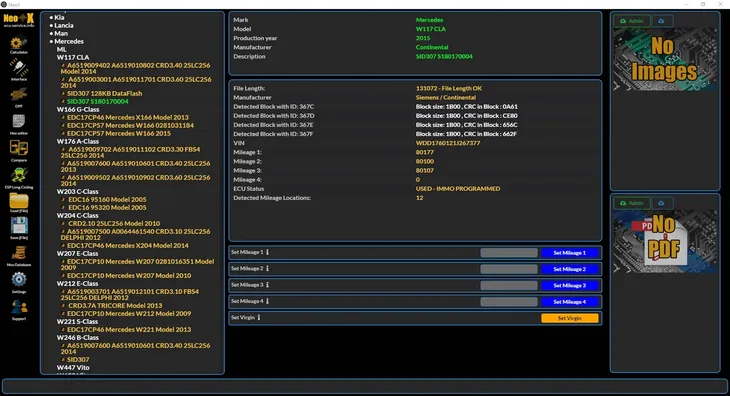
Task: Select A6519003001 A6519011701 CRD3.60 entry
Action: pyautogui.click(x=135, y=82)
